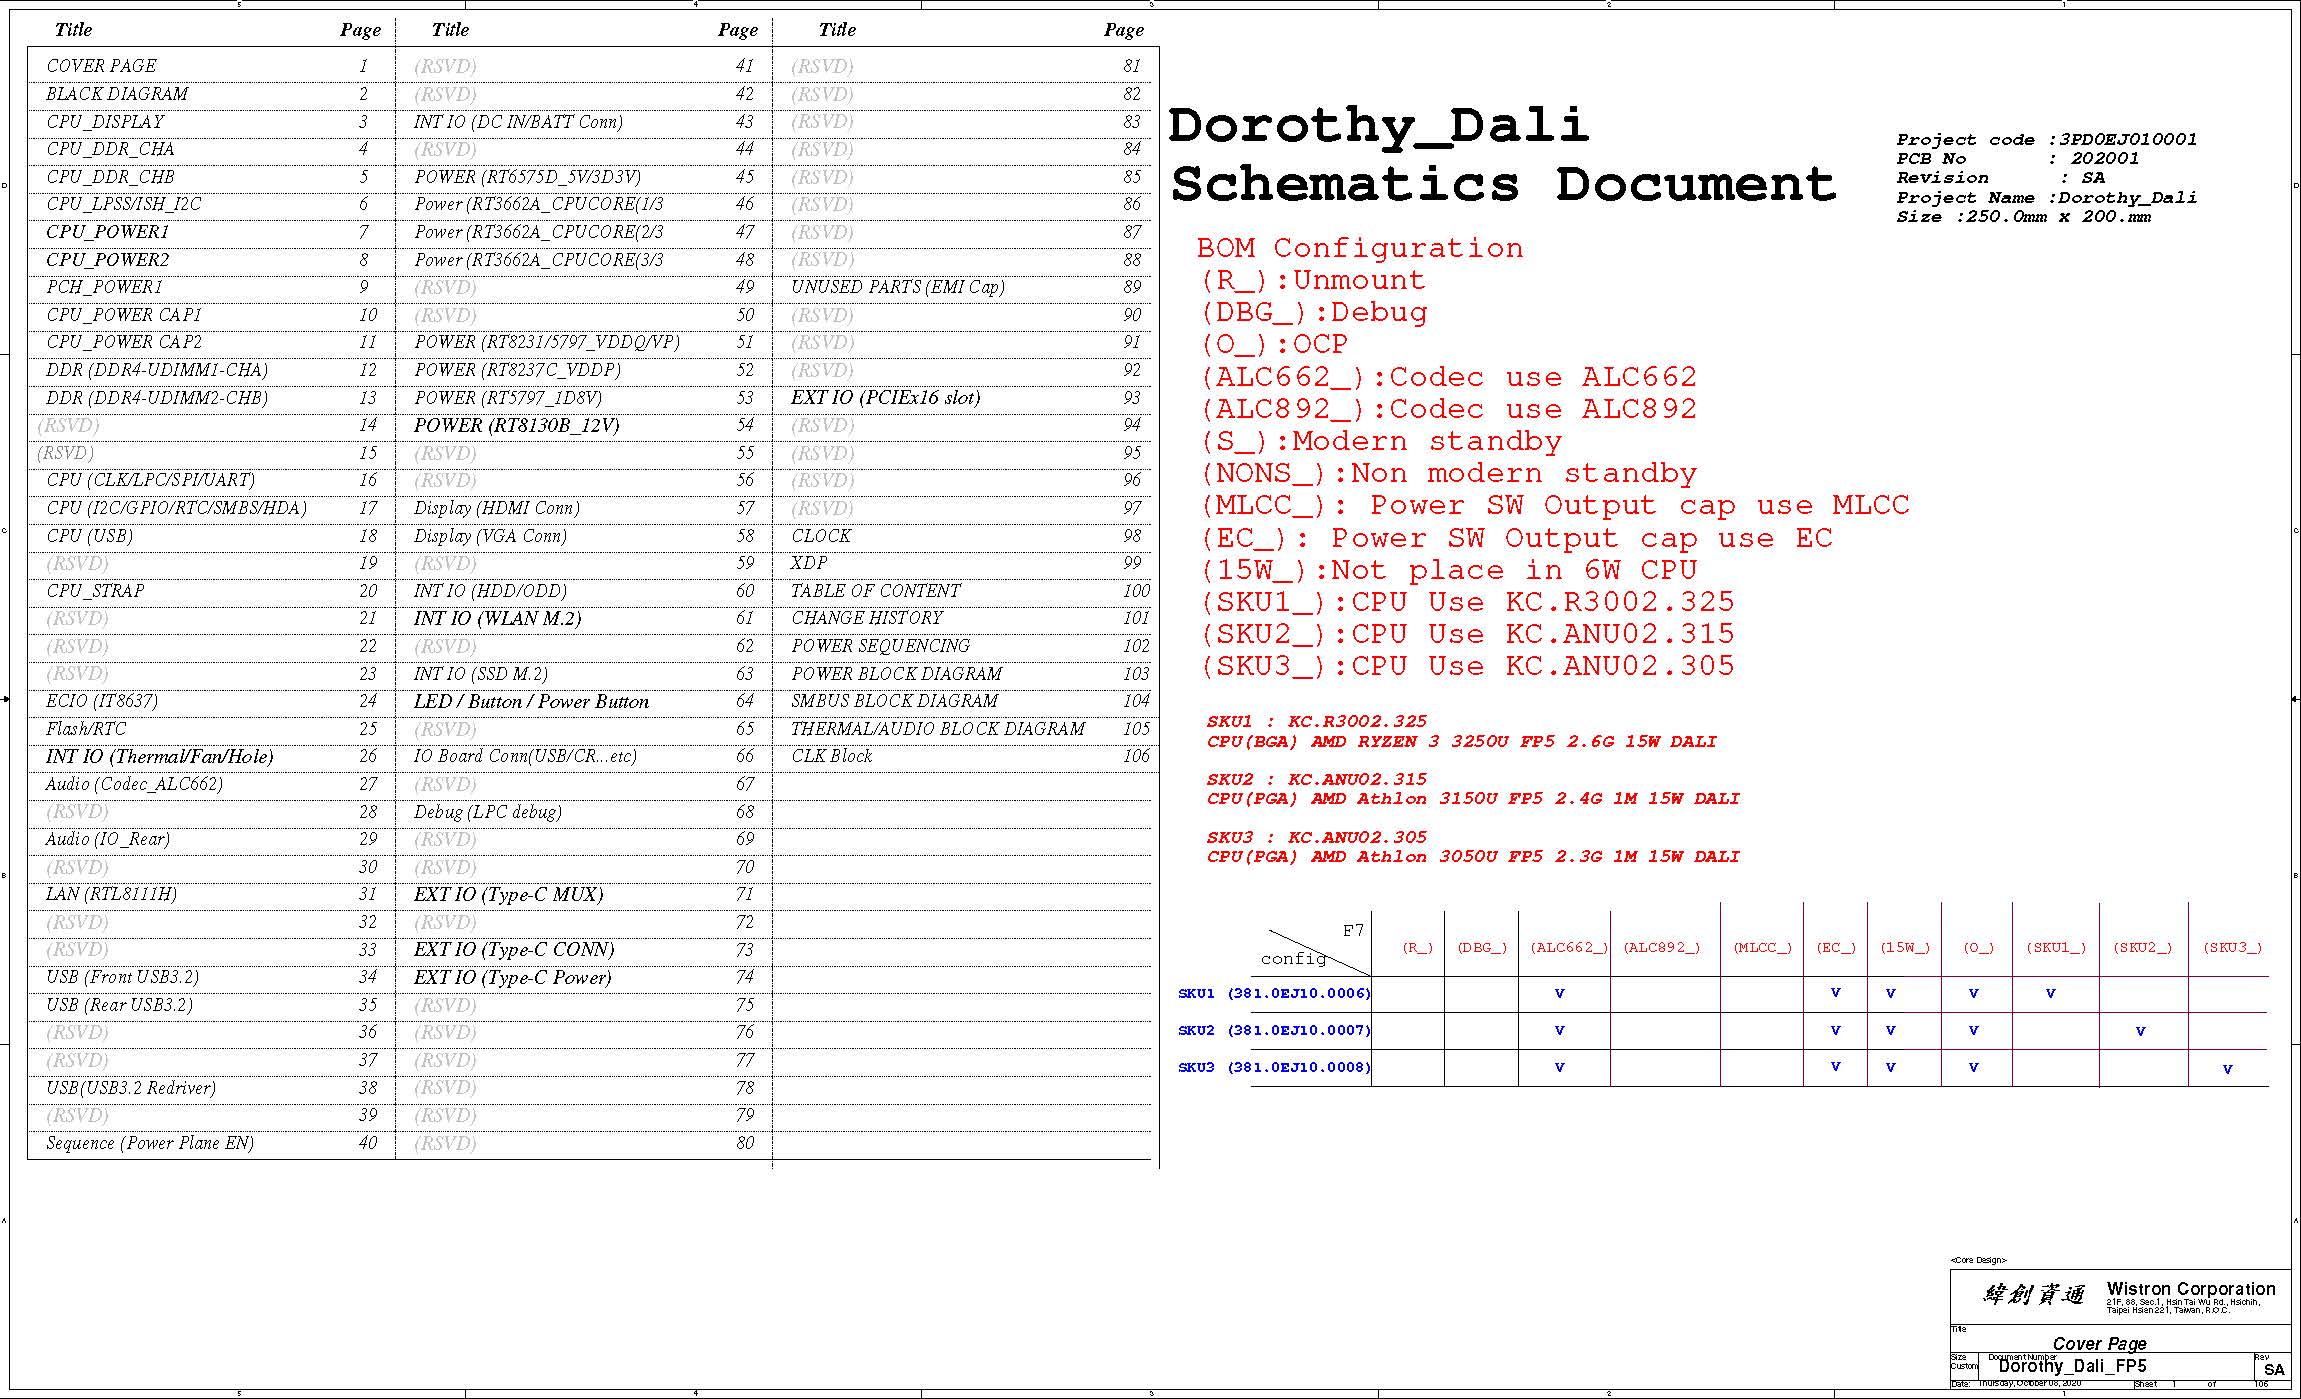Select CPU_LPSS/ISH_I2C row

click(x=124, y=204)
